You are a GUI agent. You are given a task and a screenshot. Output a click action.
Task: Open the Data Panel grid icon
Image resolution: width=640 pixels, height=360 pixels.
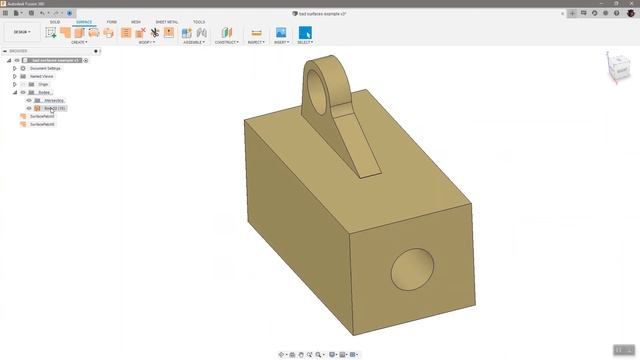click(5, 13)
